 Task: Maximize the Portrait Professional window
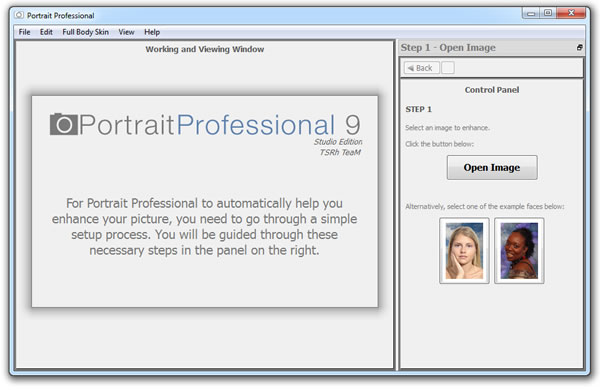548,13
